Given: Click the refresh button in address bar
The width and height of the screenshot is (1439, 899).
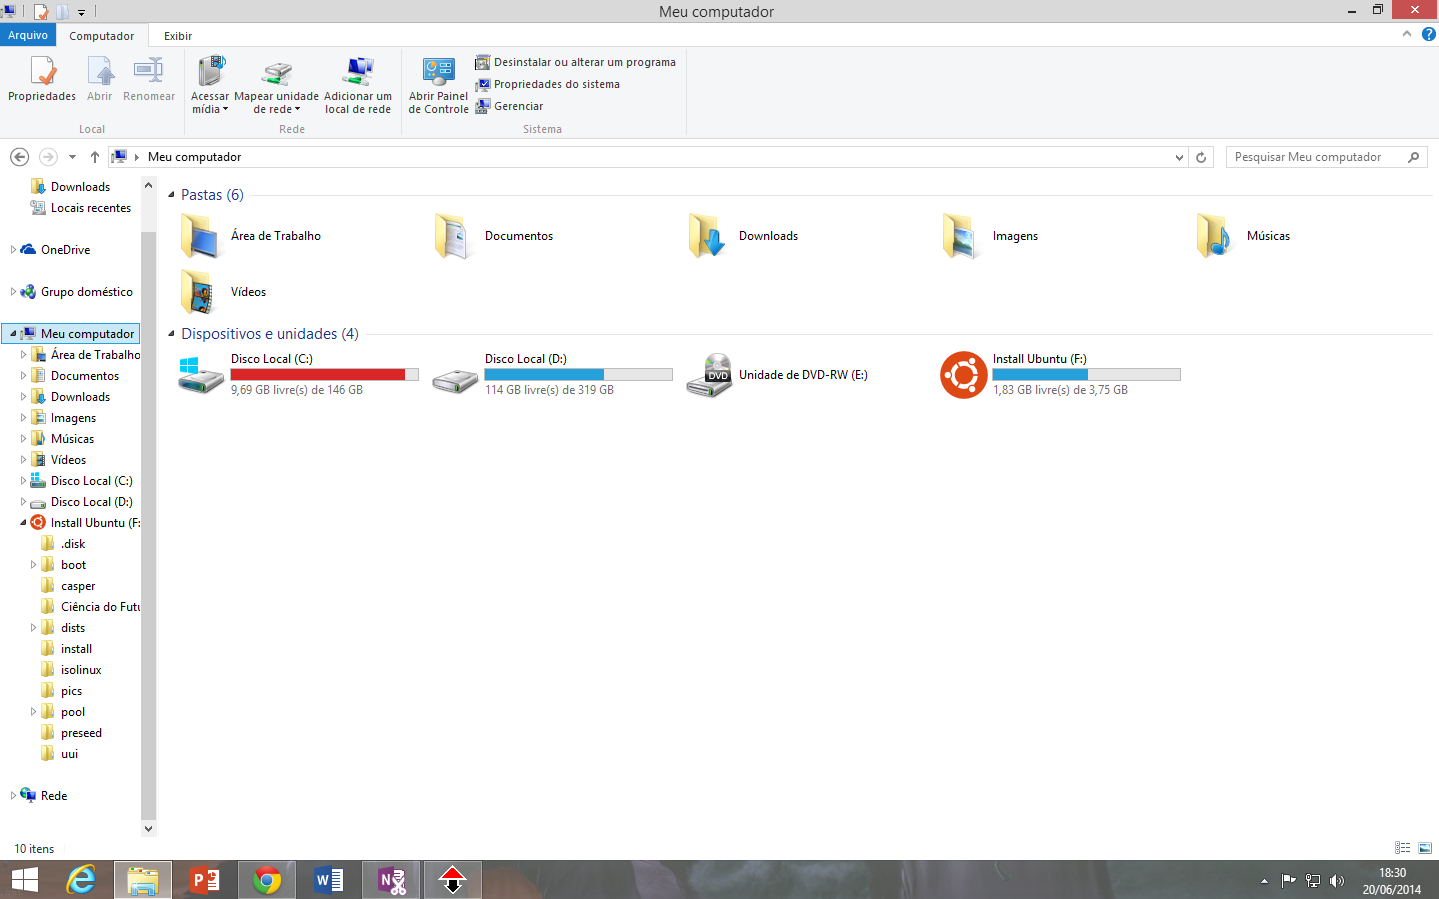Looking at the screenshot, I should click(1201, 157).
